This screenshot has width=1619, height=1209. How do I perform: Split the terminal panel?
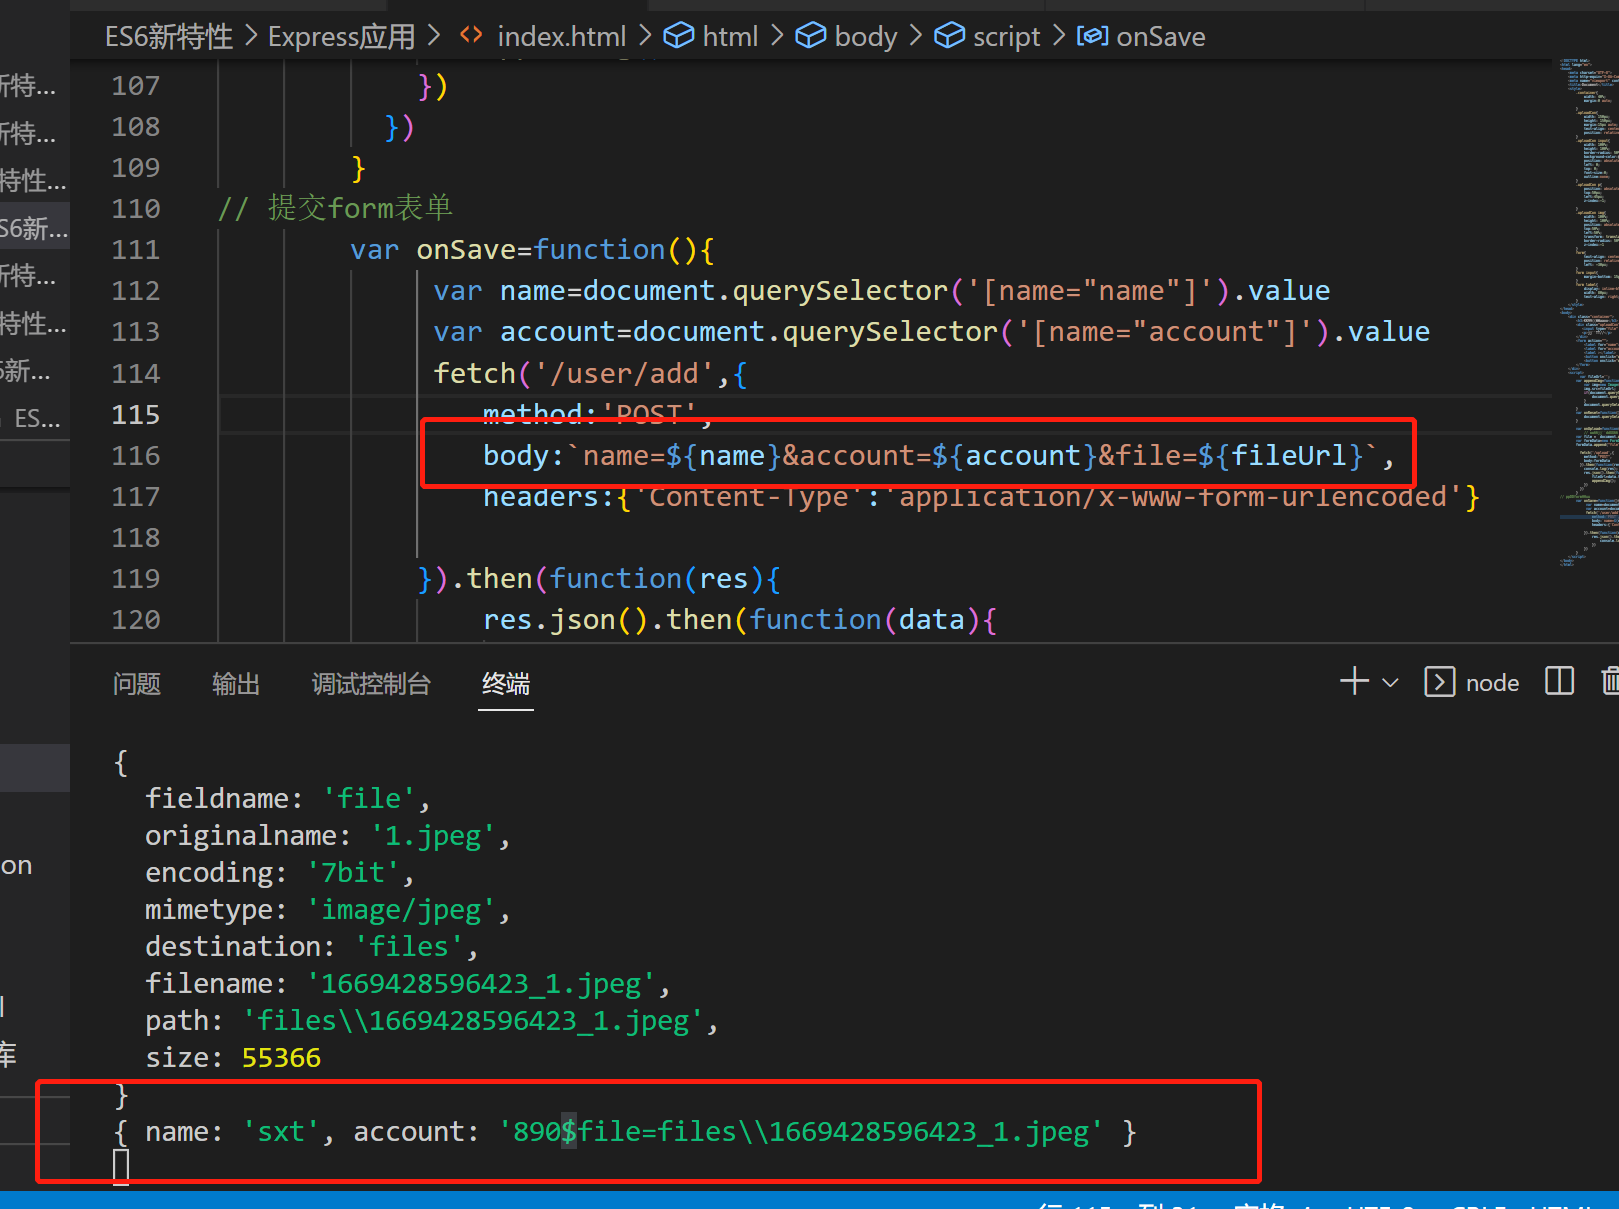coord(1559,682)
